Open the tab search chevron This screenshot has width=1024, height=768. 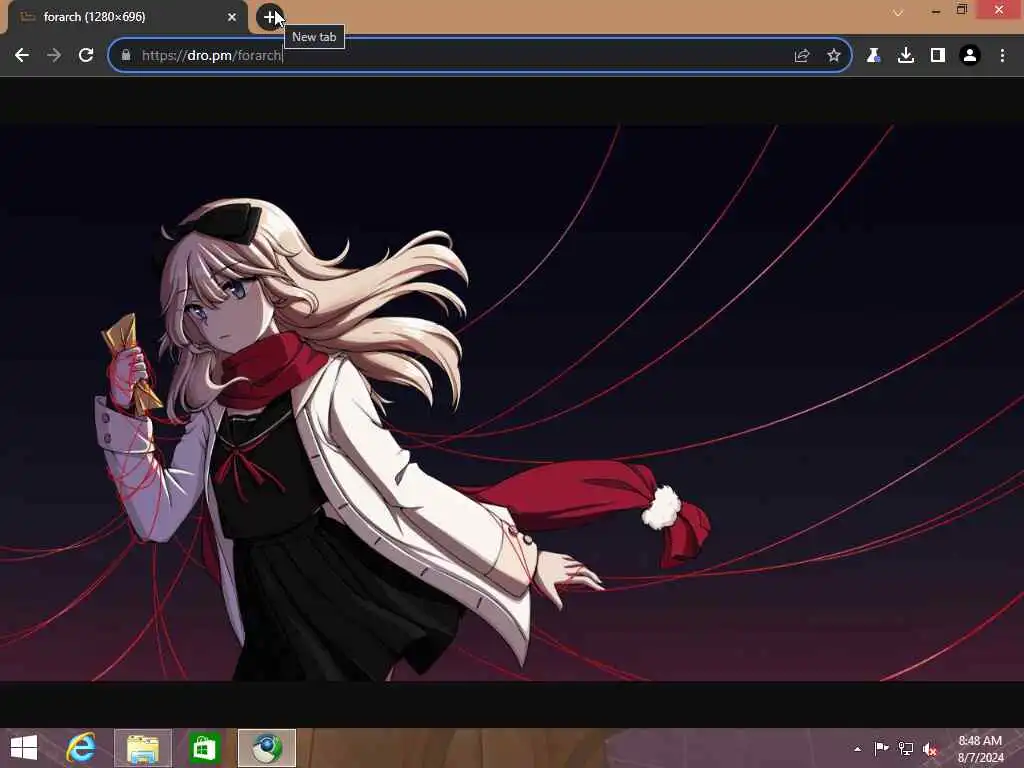pyautogui.click(x=899, y=12)
